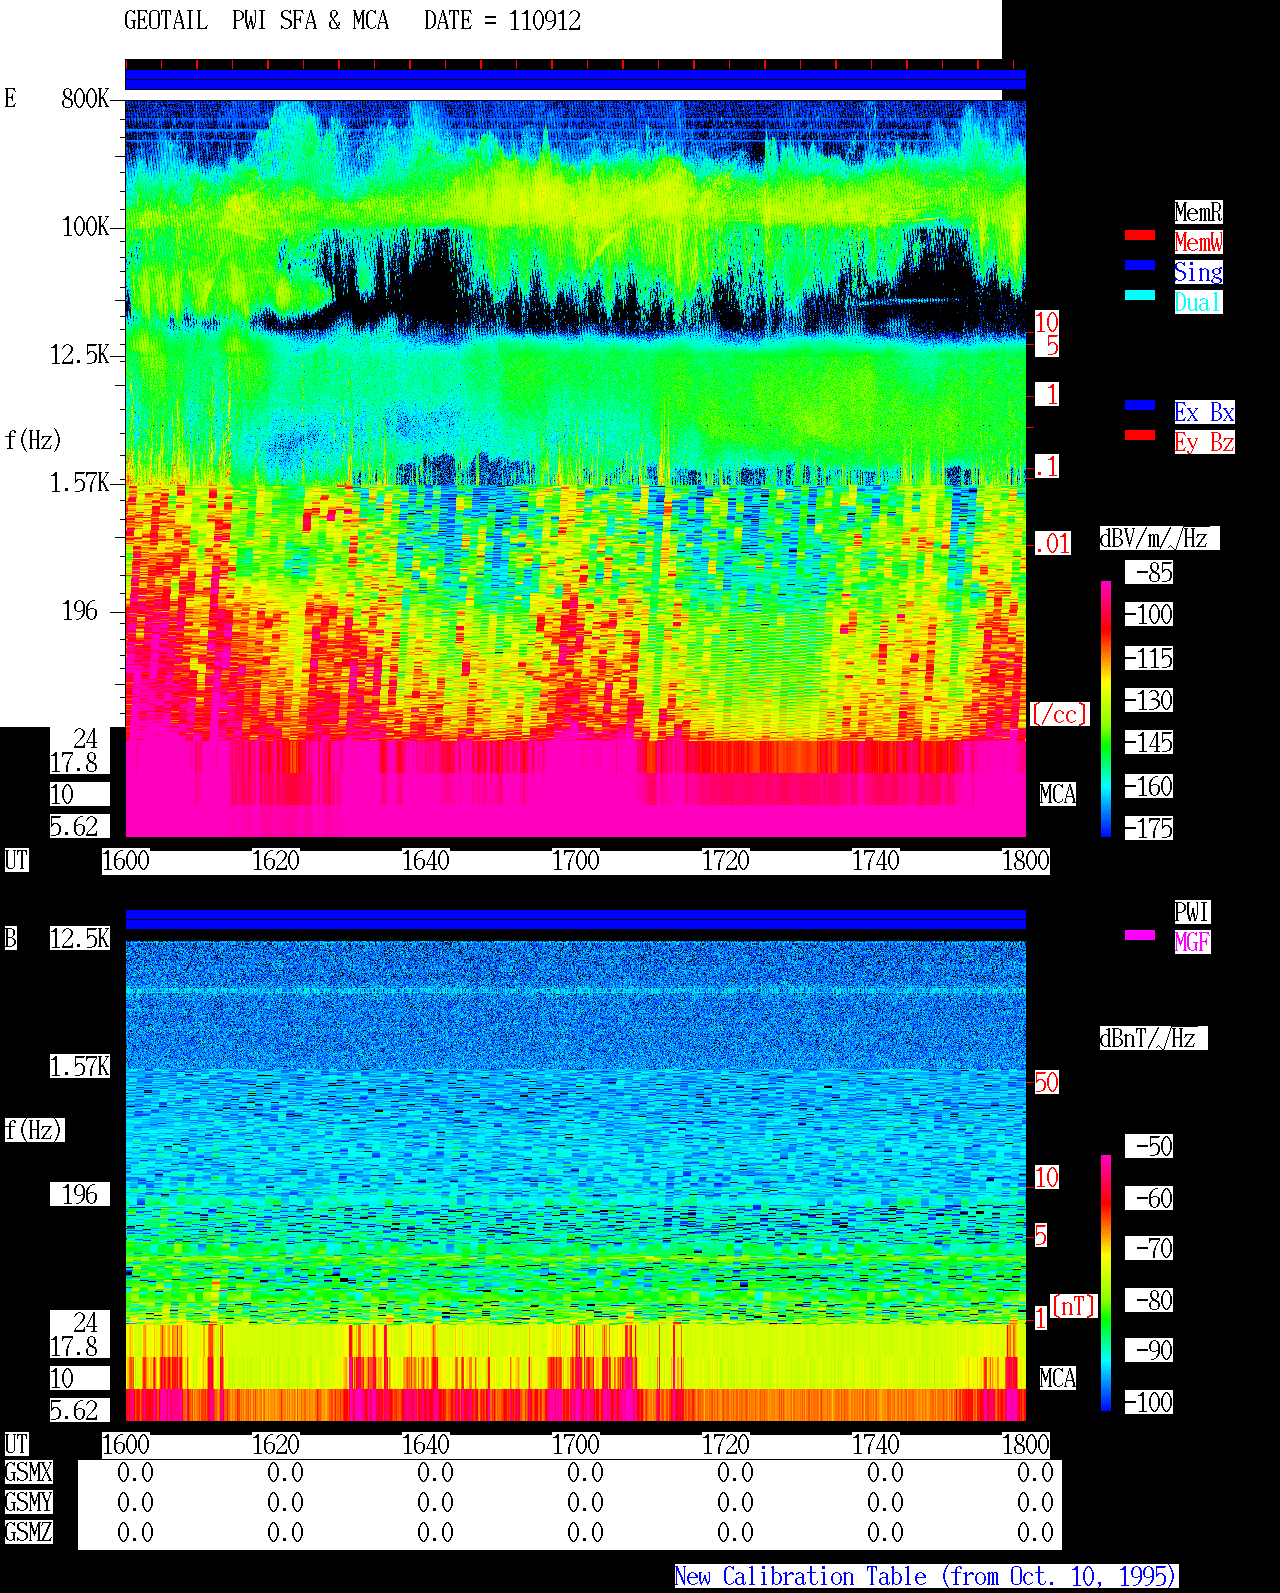Click the title text 'GEOTAIL PWI SFA & MCA'
The height and width of the screenshot is (1593, 1280).
click(256, 21)
